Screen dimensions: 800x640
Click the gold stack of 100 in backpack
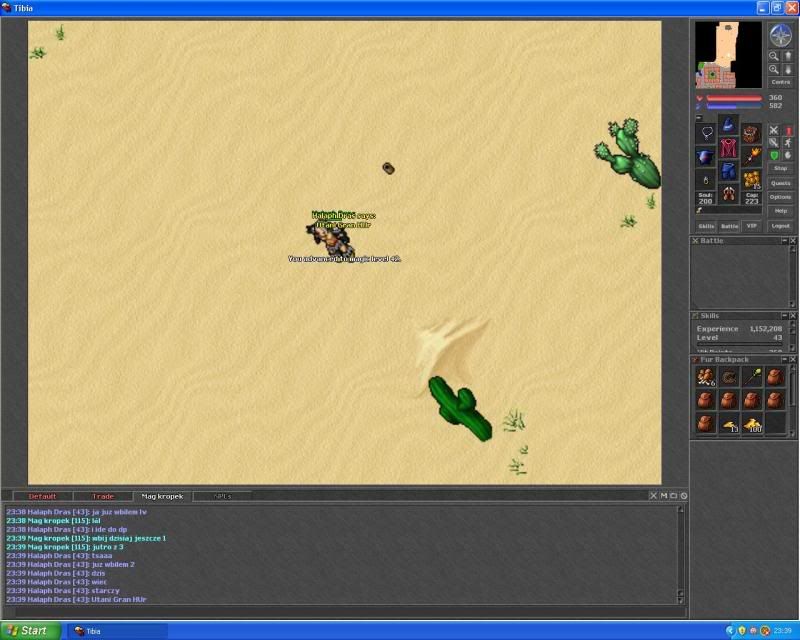coord(752,424)
